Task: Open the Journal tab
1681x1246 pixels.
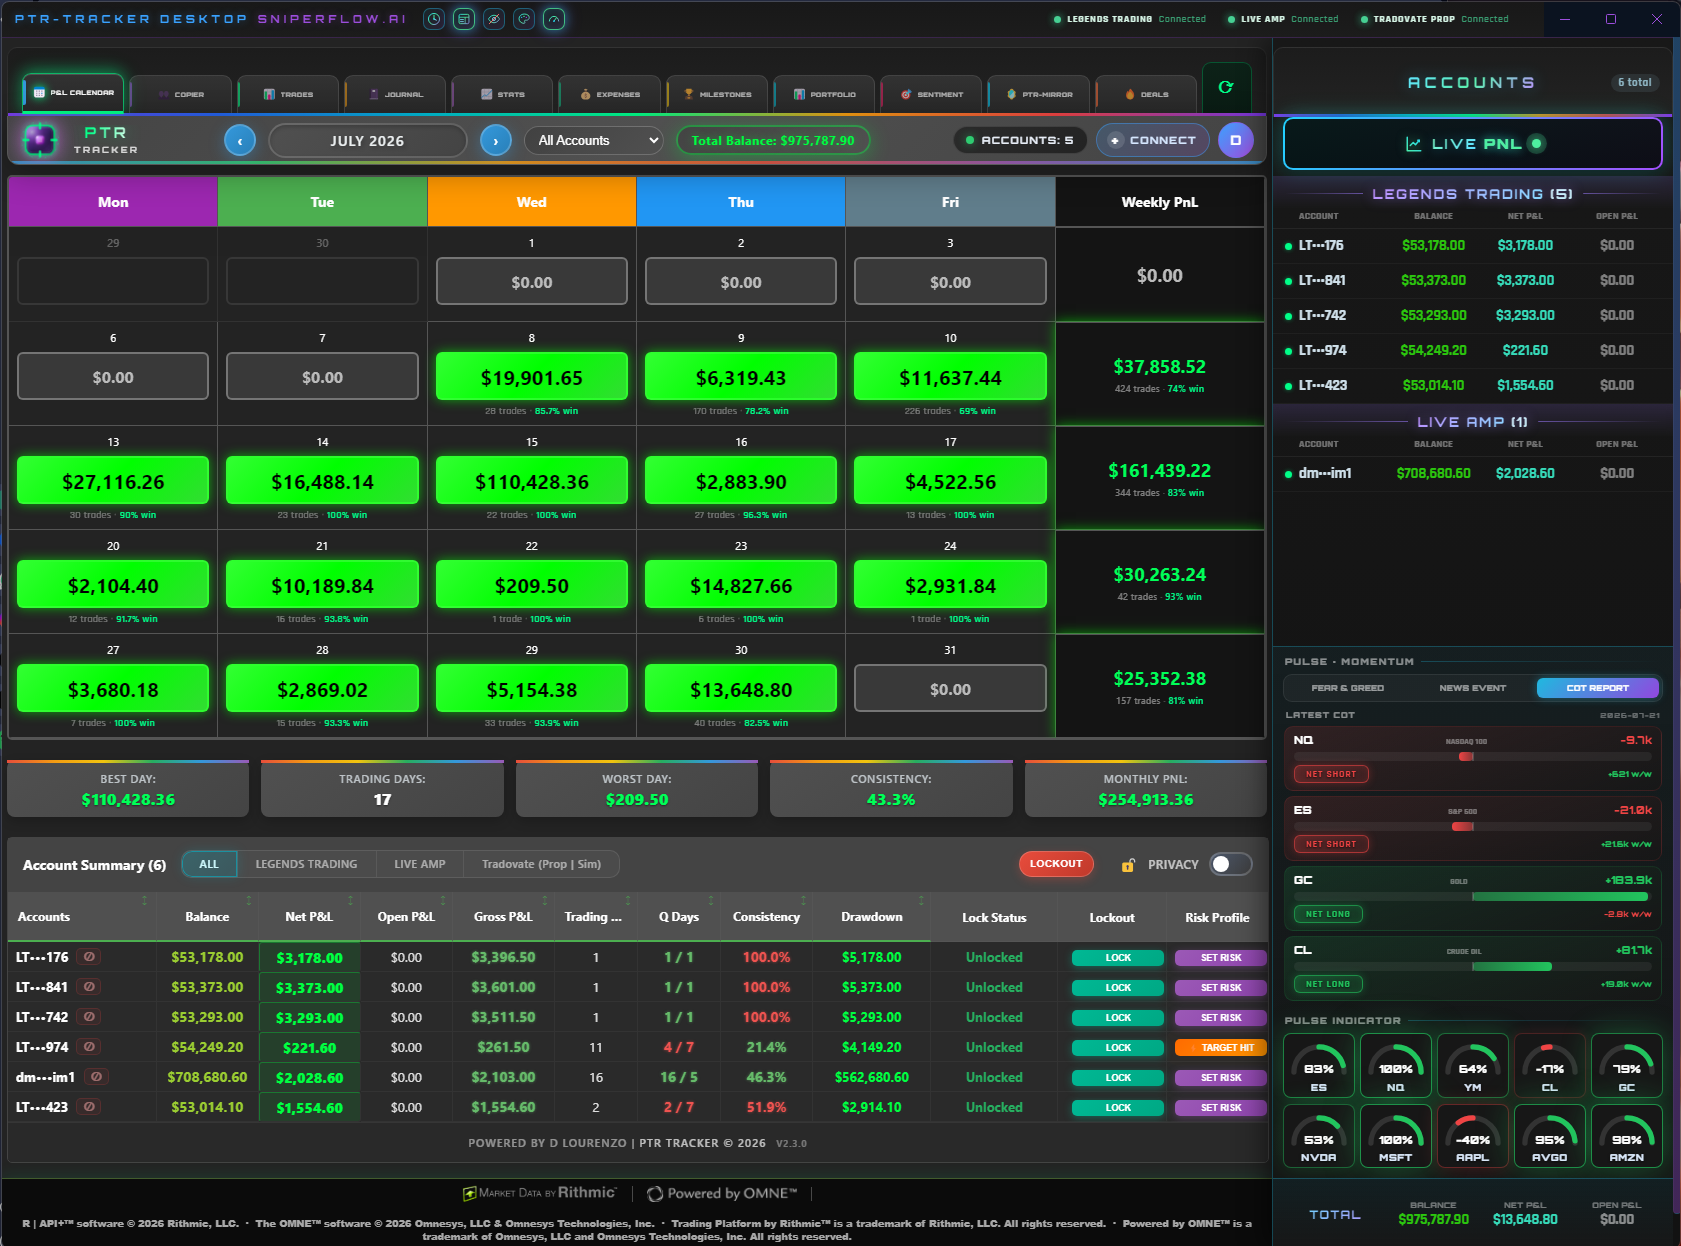Action: tap(396, 94)
